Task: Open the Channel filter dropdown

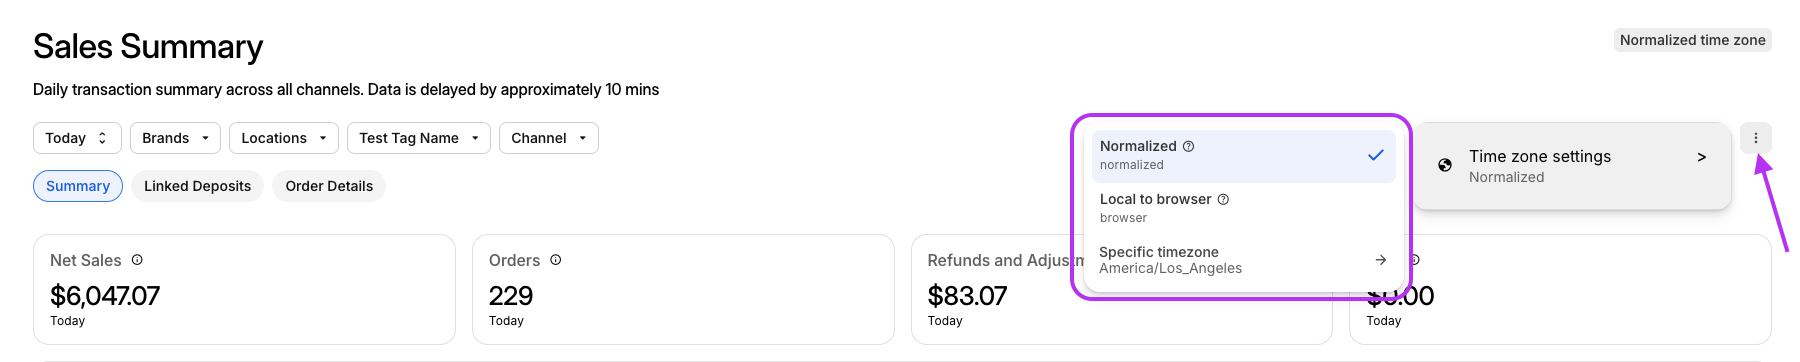Action: pos(549,138)
